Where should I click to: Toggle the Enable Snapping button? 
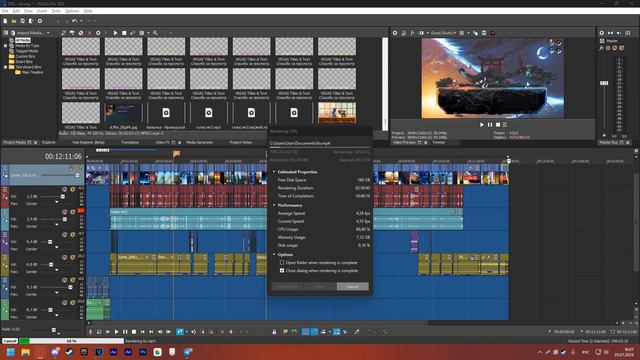pos(305,332)
